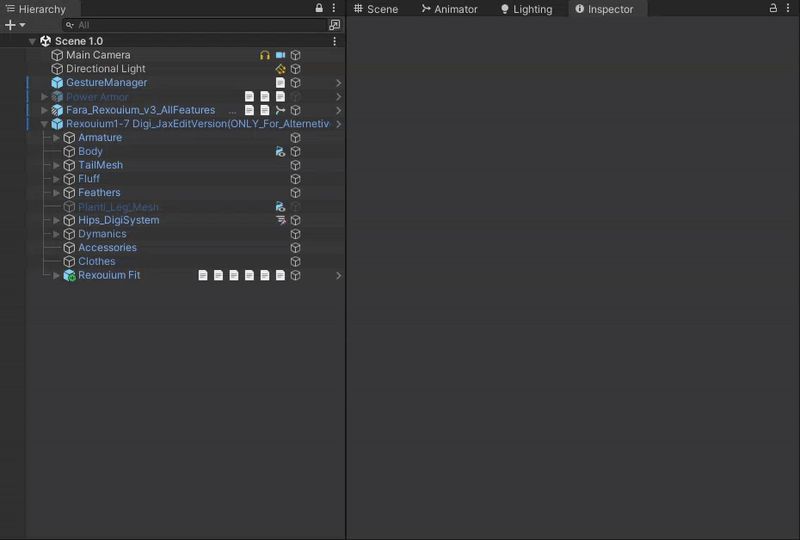Select the Directional Light object
Viewport: 800px width, 540px height.
coord(106,69)
